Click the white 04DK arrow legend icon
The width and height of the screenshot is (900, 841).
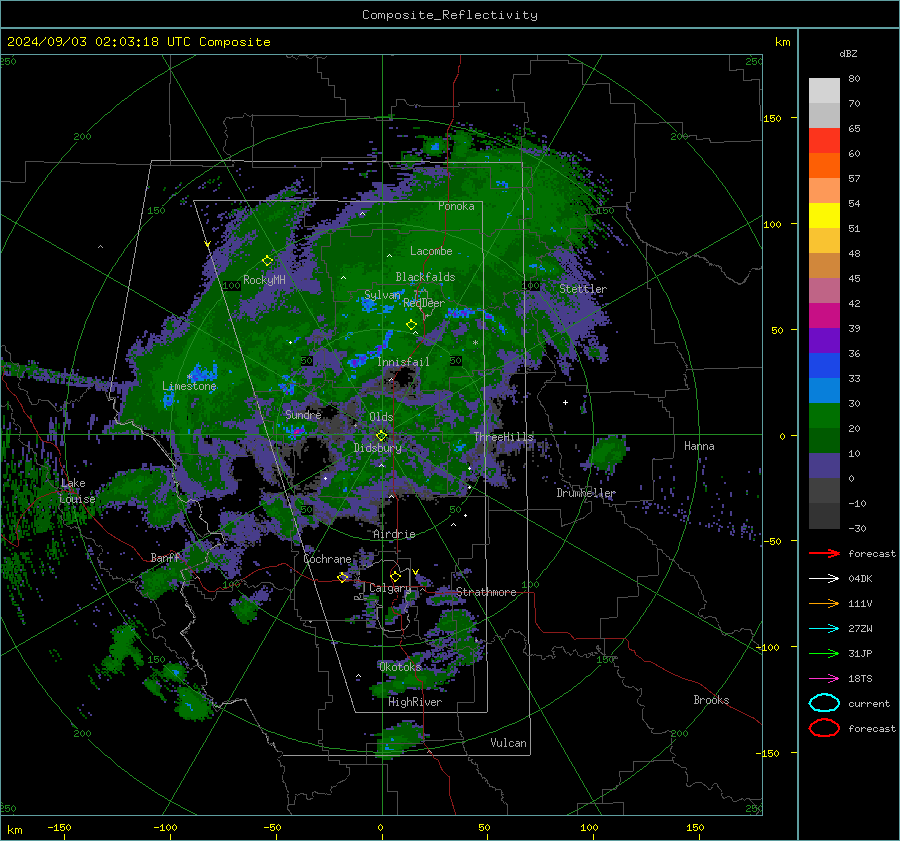click(824, 579)
